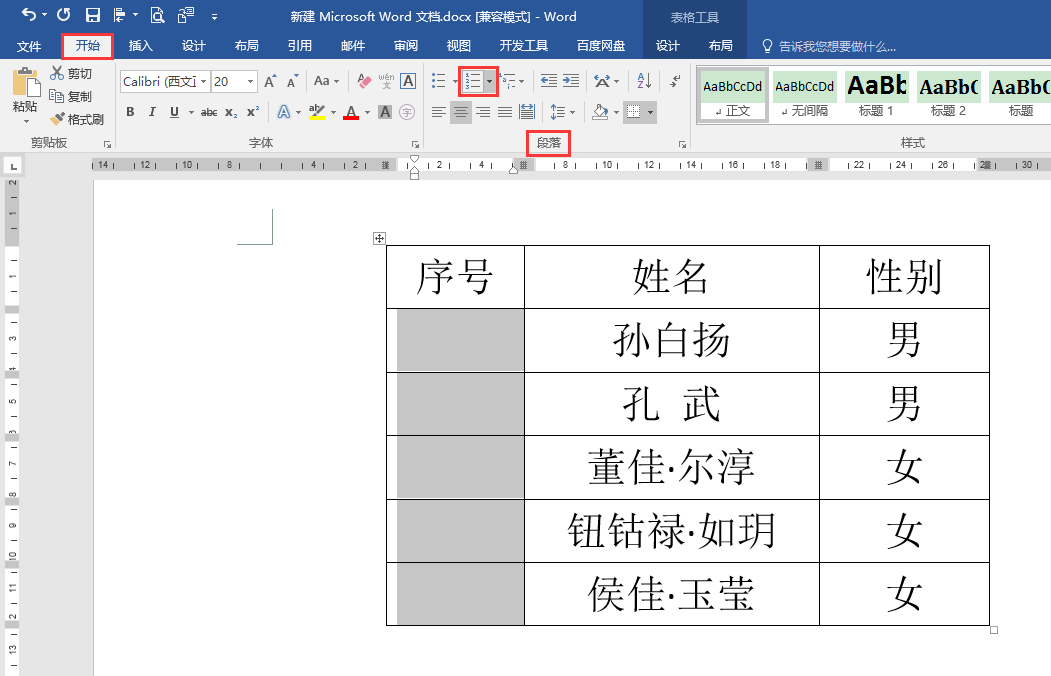Viewport: 1051px width, 676px height.
Task: Show or hide paragraph marks
Action: click(x=675, y=81)
